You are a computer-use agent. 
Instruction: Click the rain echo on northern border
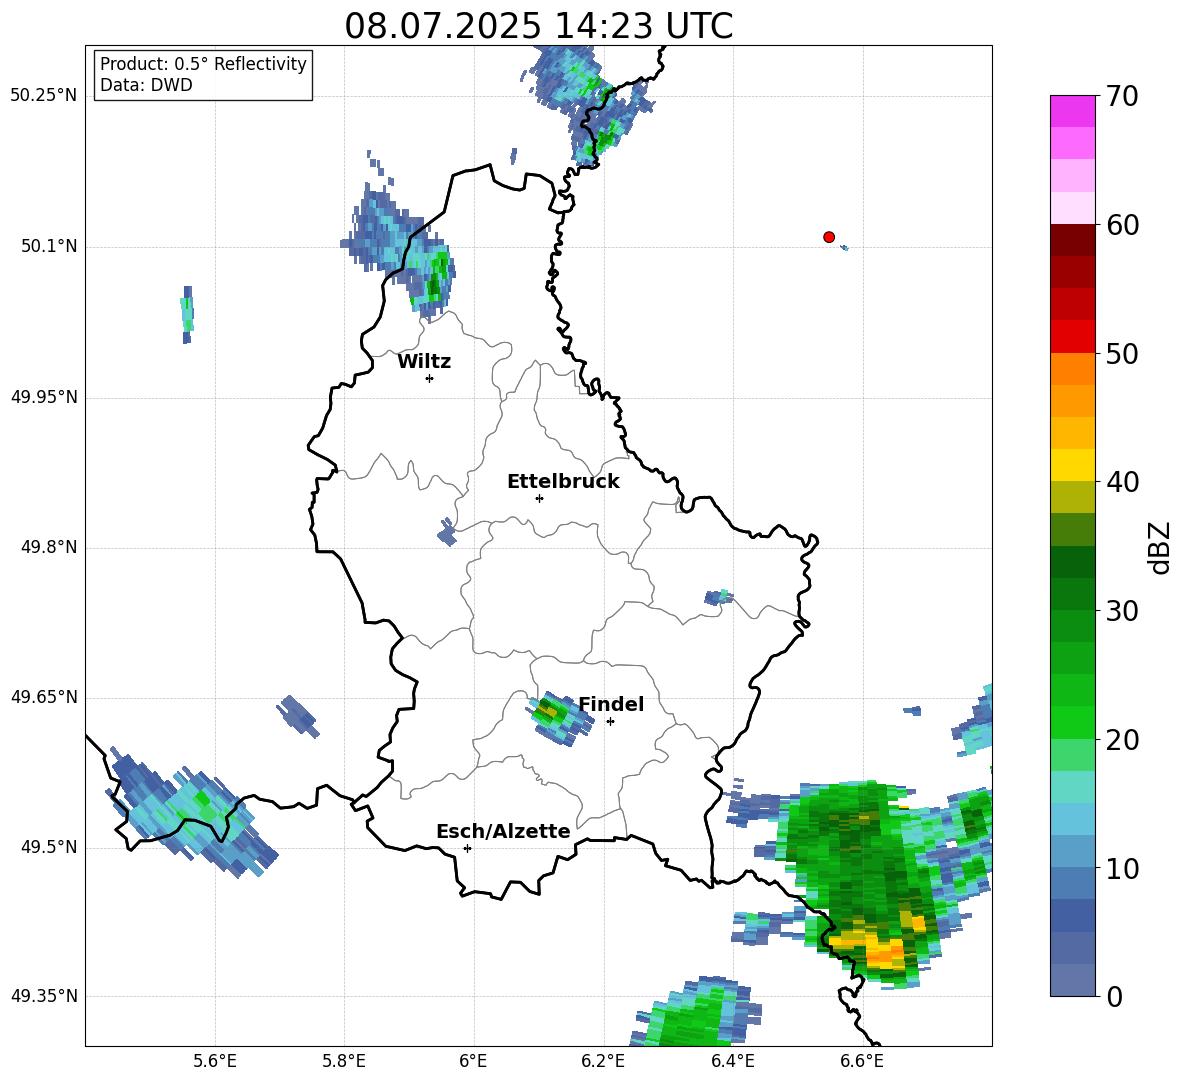pyautogui.click(x=592, y=104)
